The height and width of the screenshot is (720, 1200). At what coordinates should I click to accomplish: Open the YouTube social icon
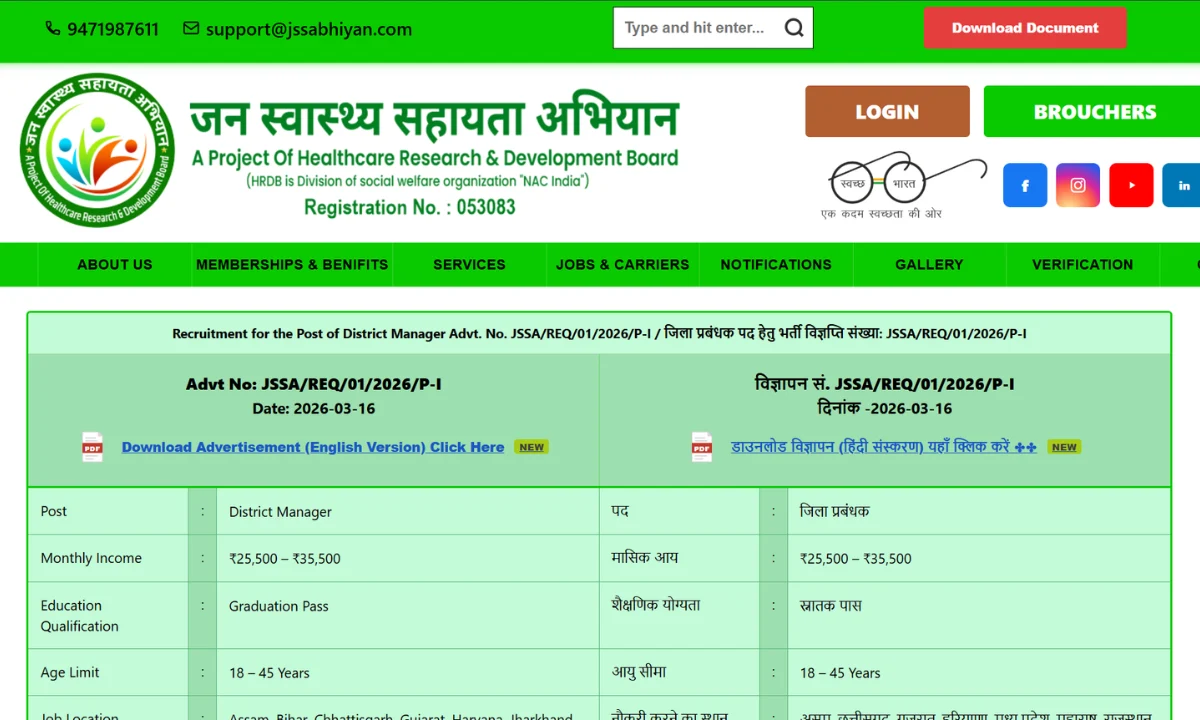pos(1131,185)
